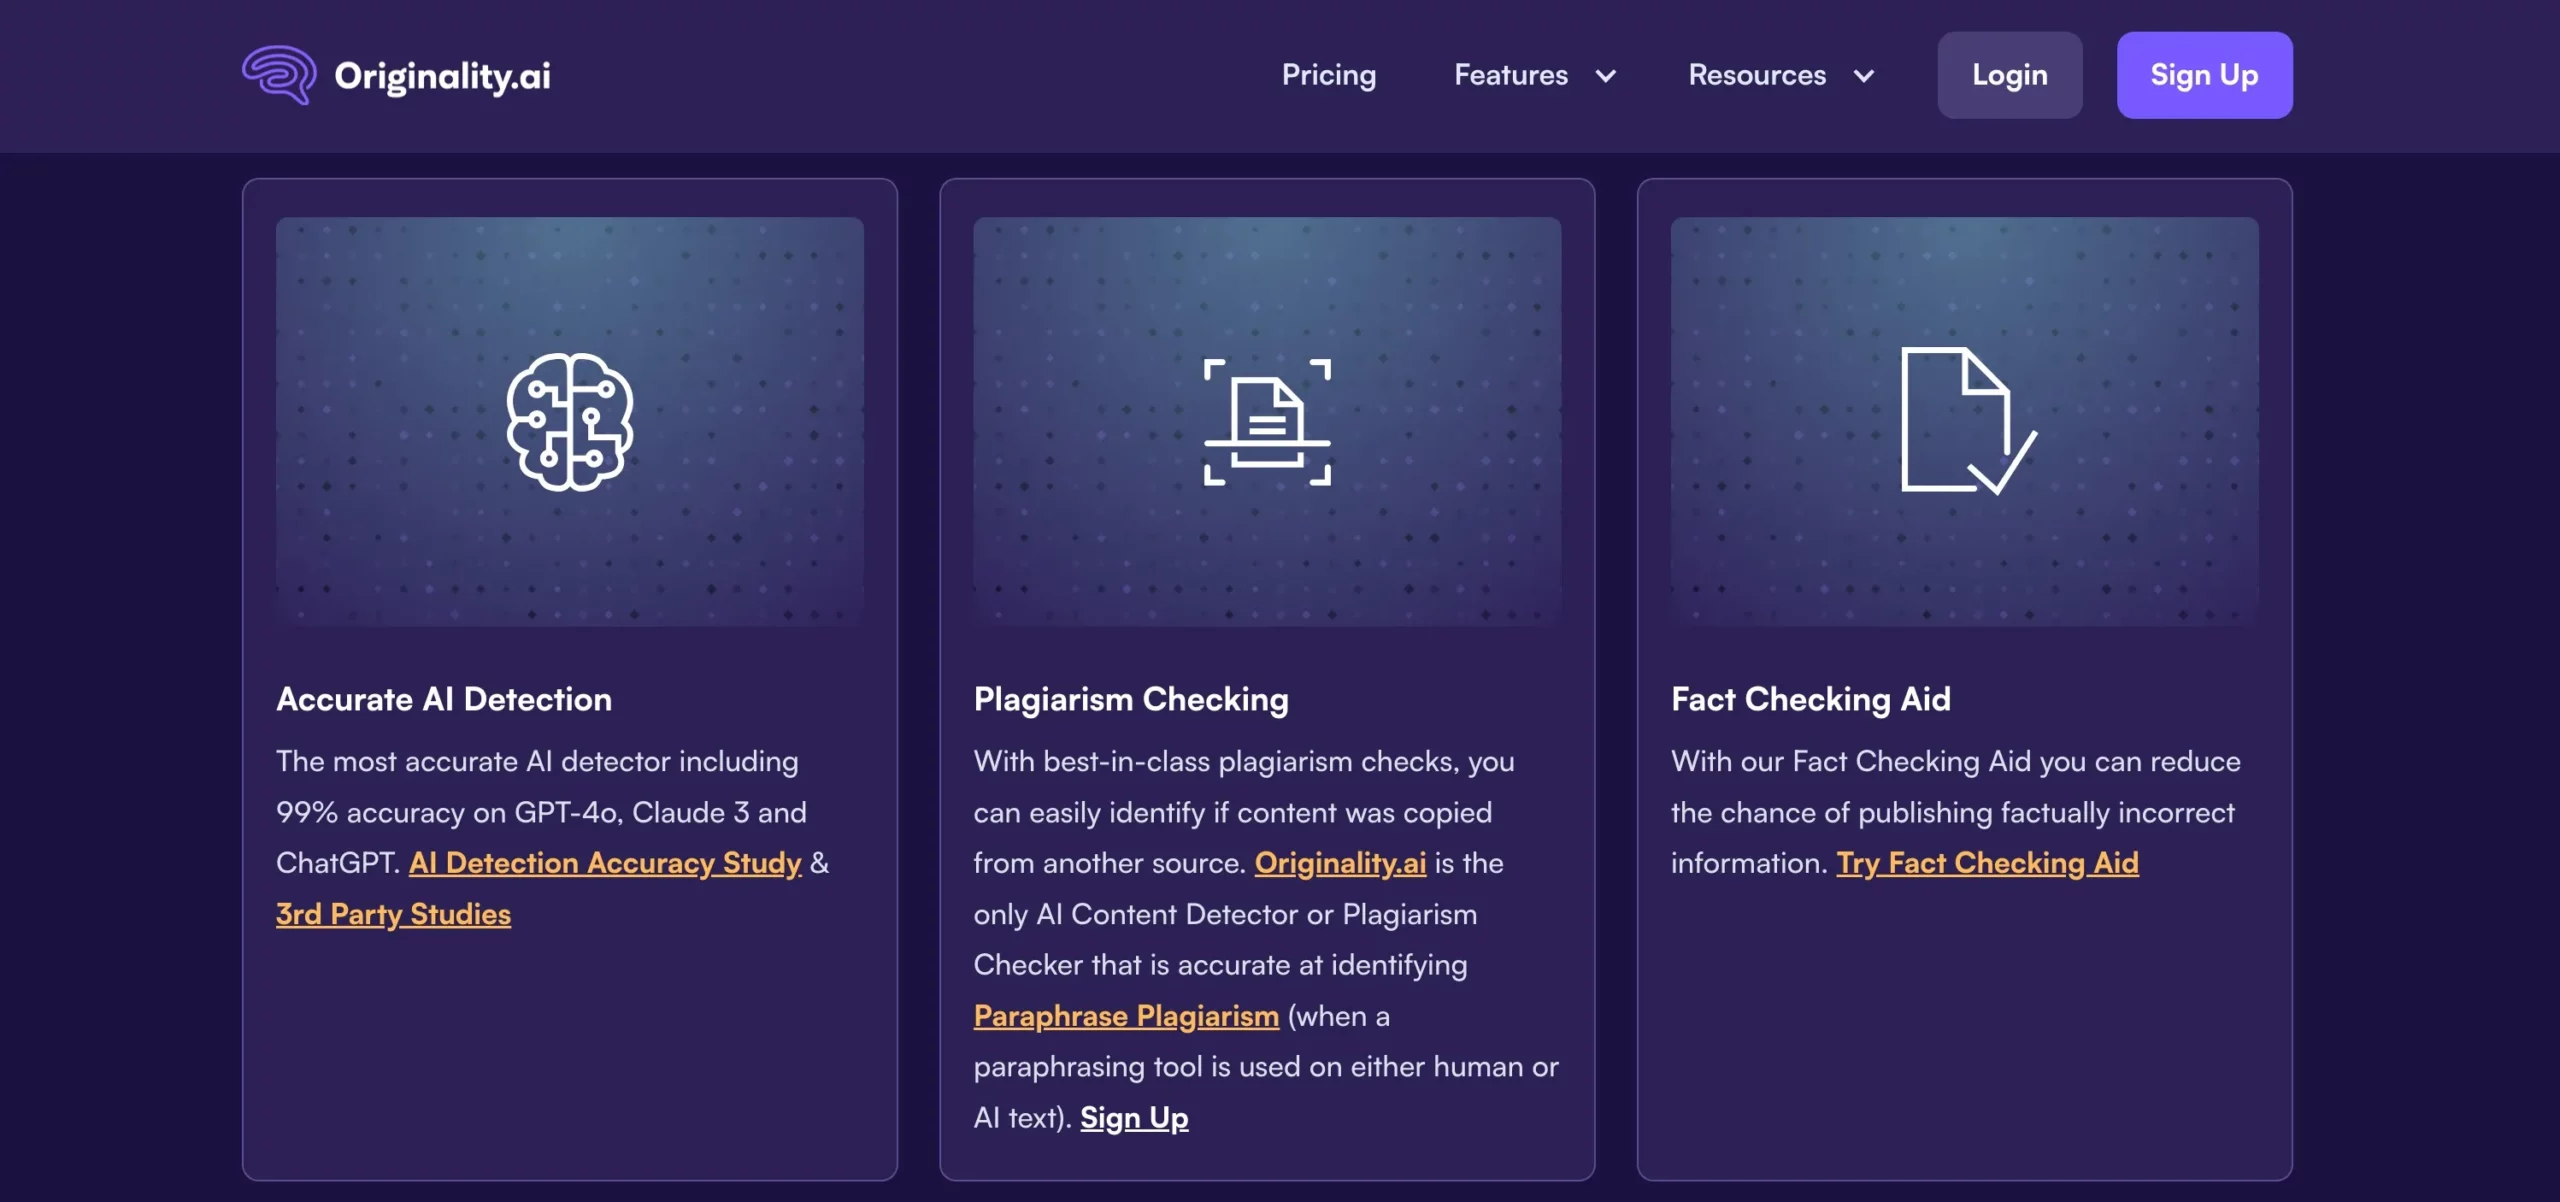Image resolution: width=2560 pixels, height=1202 pixels.
Task: Open the 3rd Party Studies link
Action: click(x=393, y=914)
